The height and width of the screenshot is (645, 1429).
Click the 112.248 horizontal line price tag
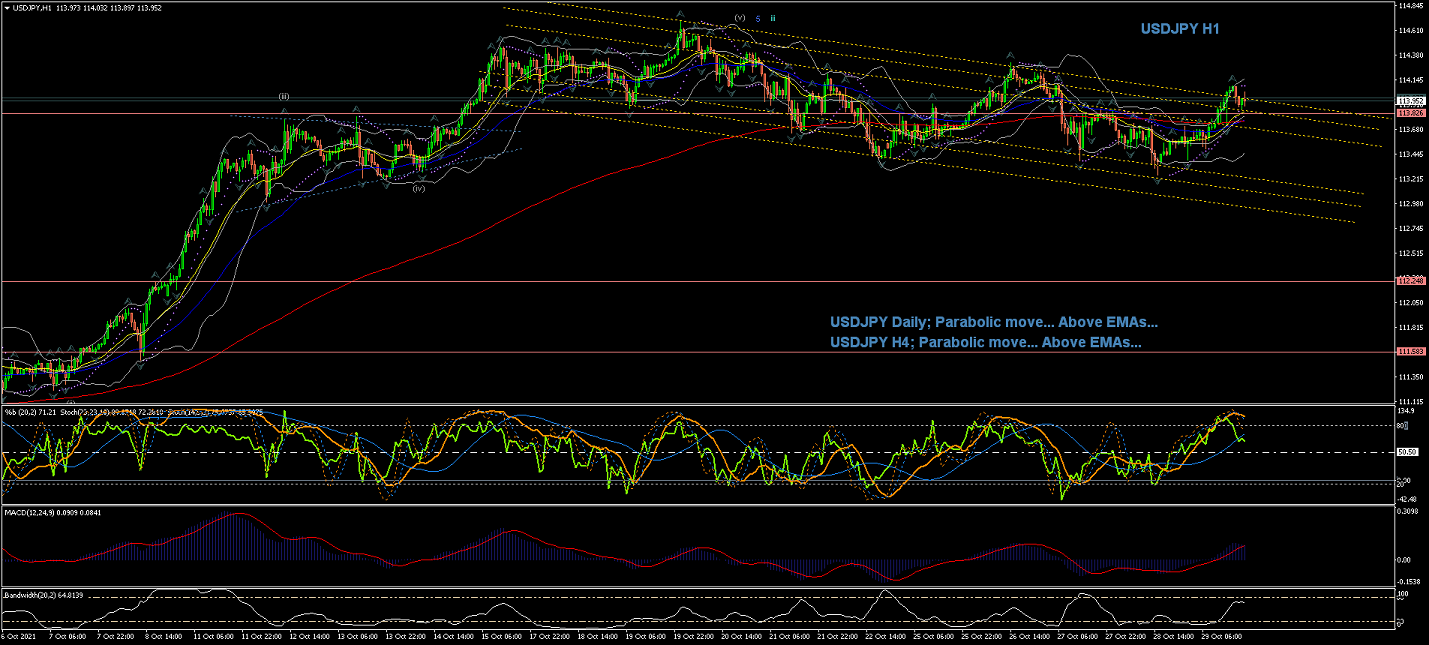tap(1410, 281)
